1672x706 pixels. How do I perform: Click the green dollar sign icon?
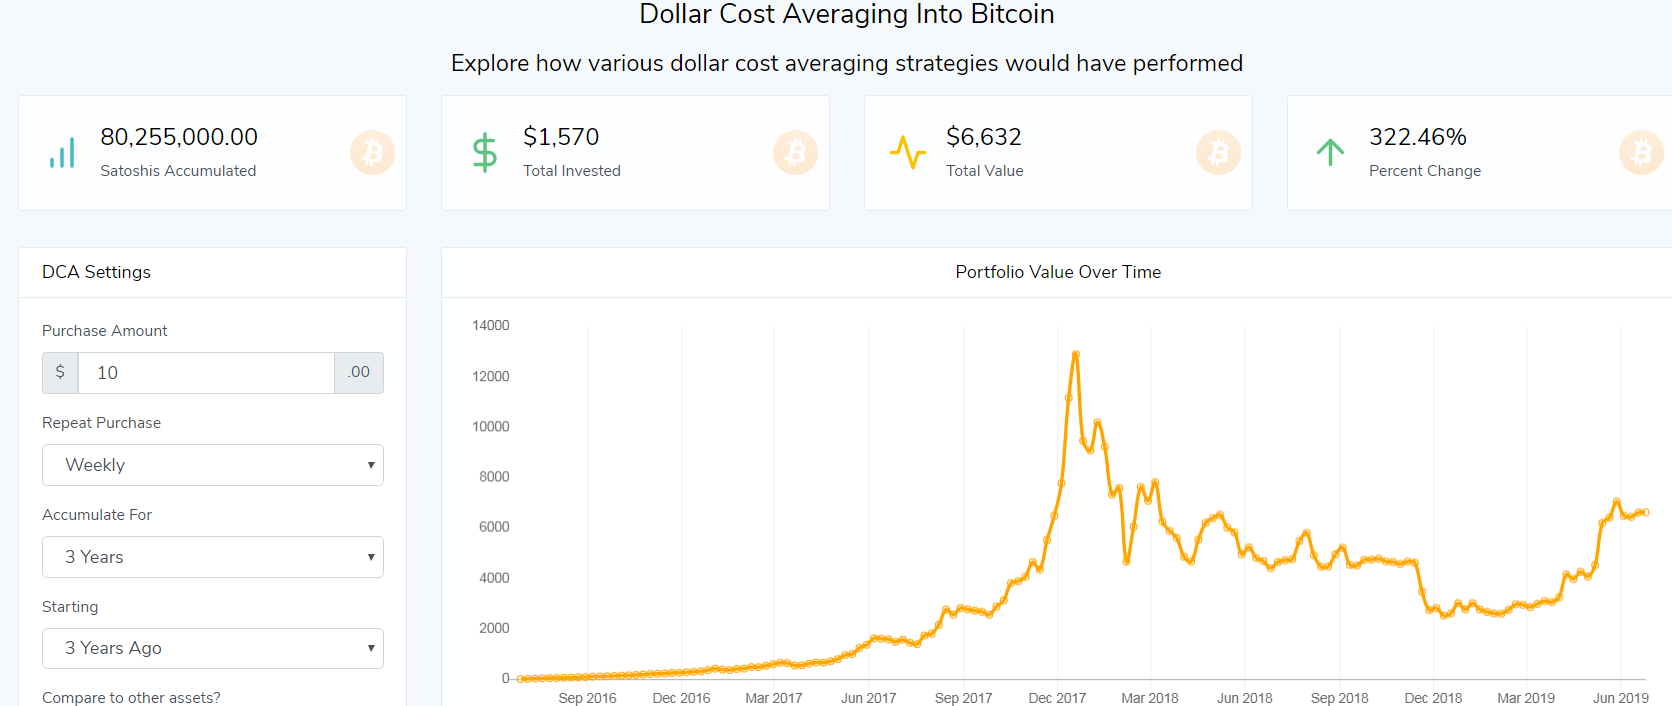click(485, 153)
